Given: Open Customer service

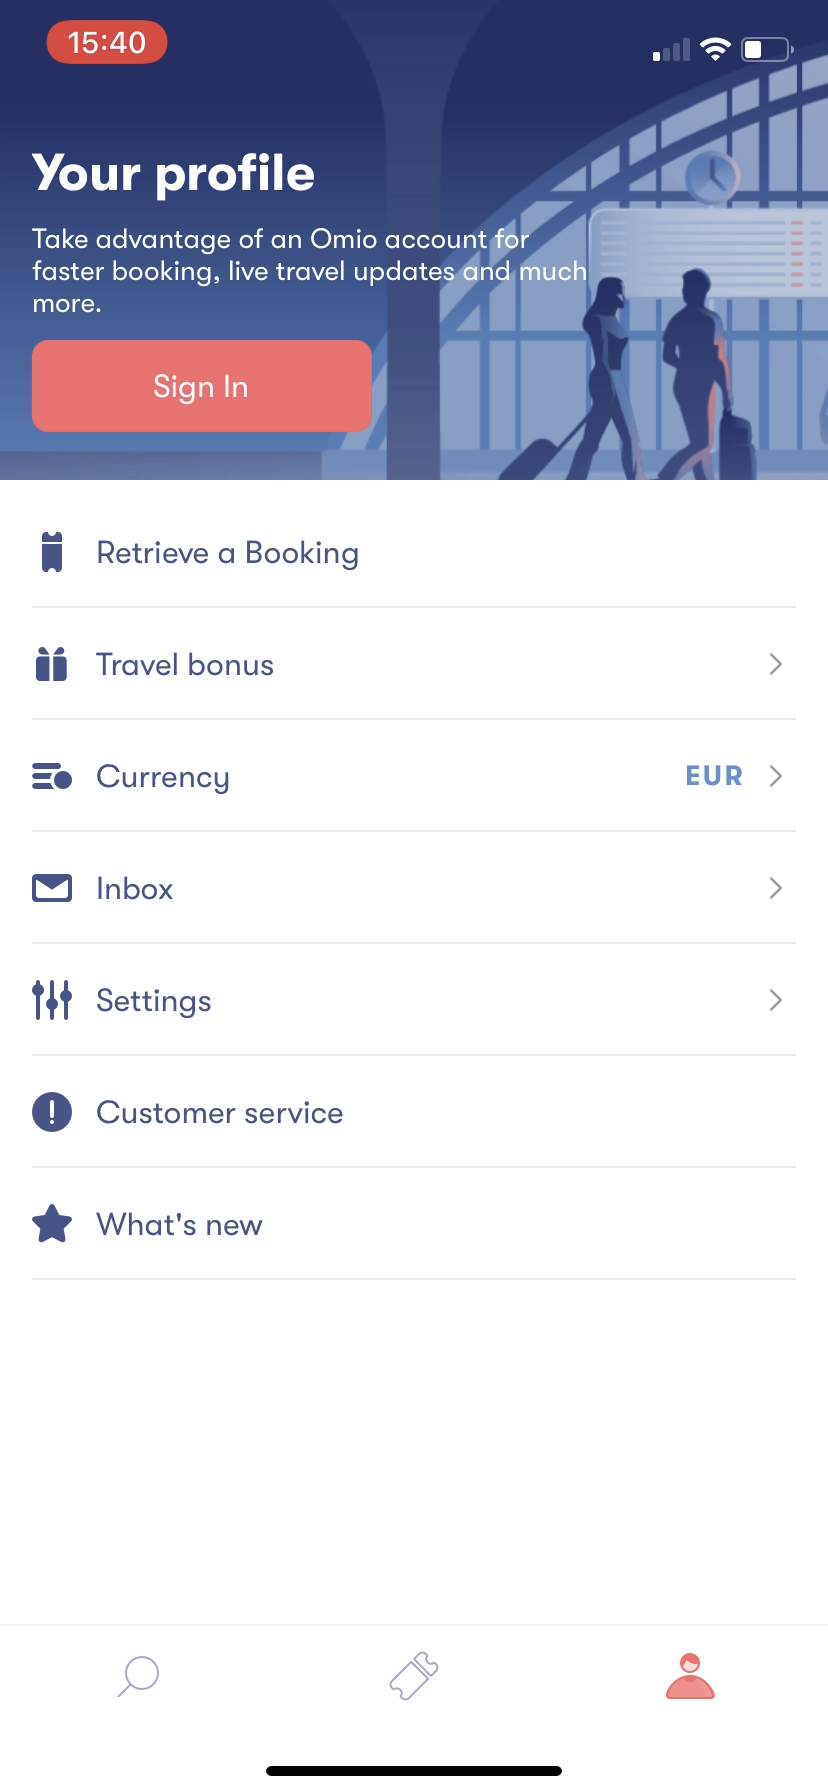Looking at the screenshot, I should point(220,1113).
